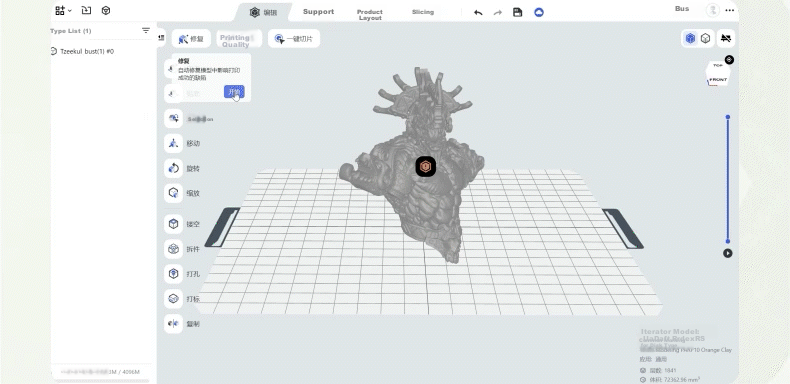The width and height of the screenshot is (790, 384).
Task: Click the 修复 (Repair) button
Action: click(191, 39)
